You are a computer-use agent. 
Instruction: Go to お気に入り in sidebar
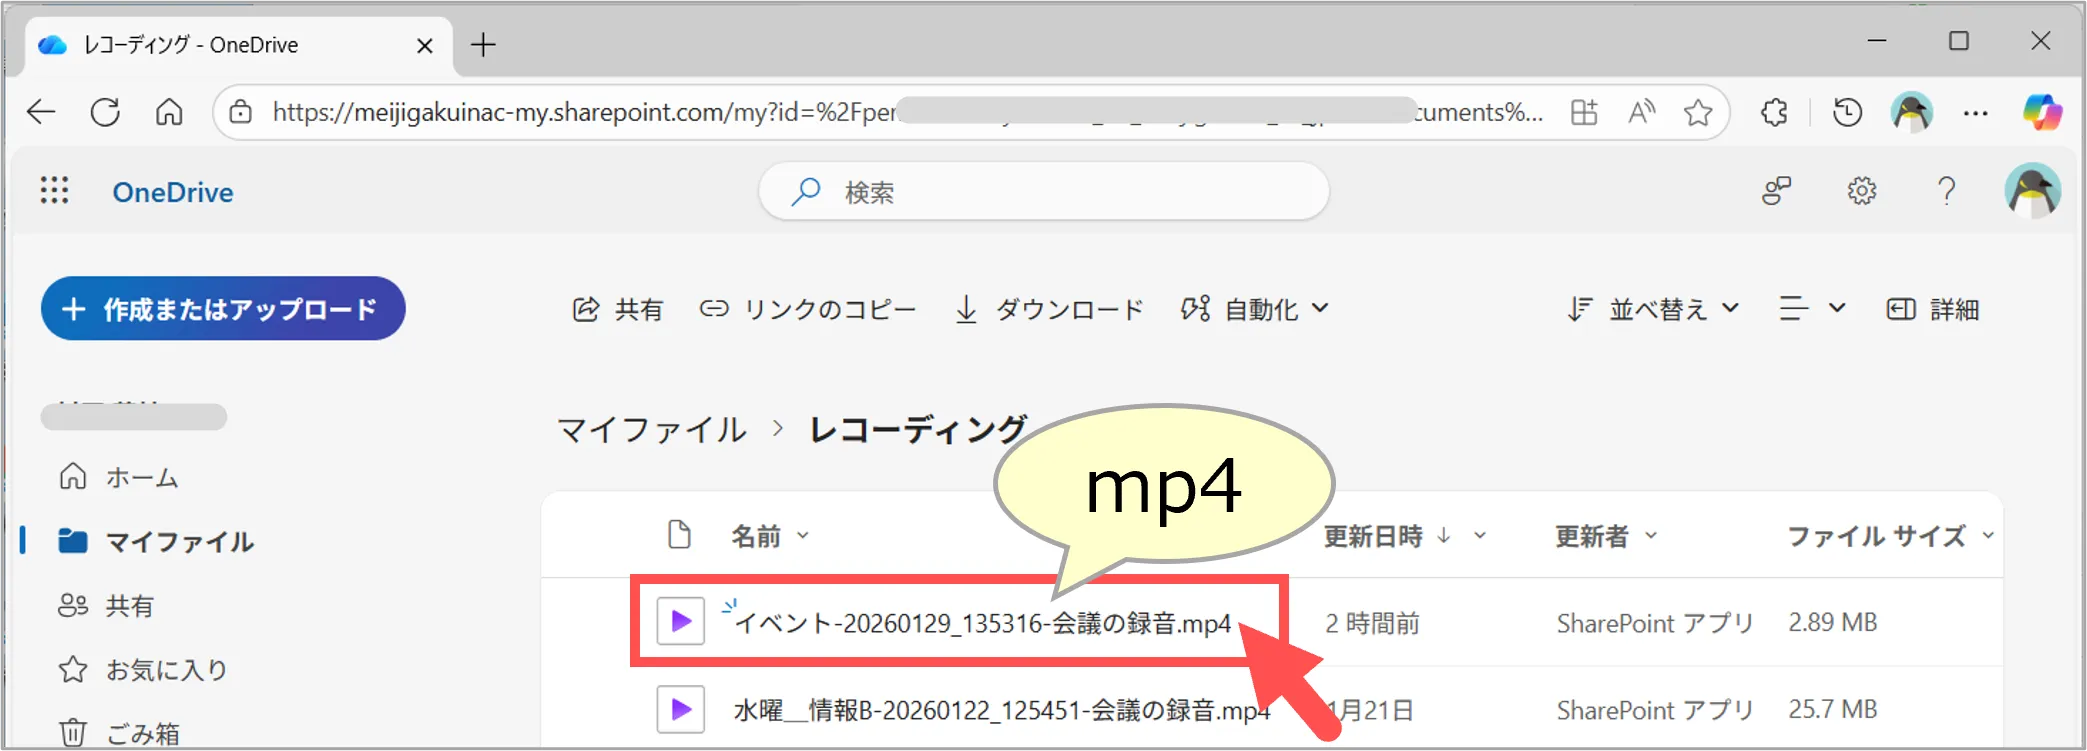pos(166,670)
